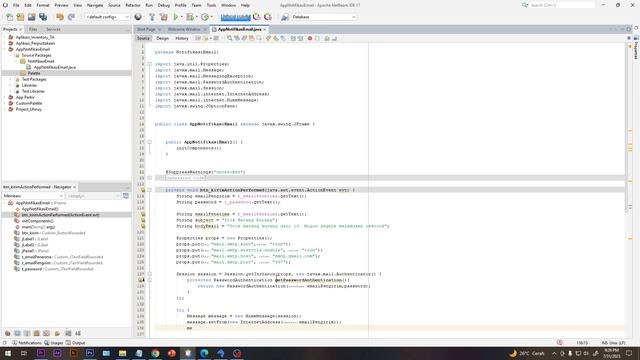The image size is (640, 360).
Task: Toggle Fully Qualified Names in Navigator
Action: [57, 333]
